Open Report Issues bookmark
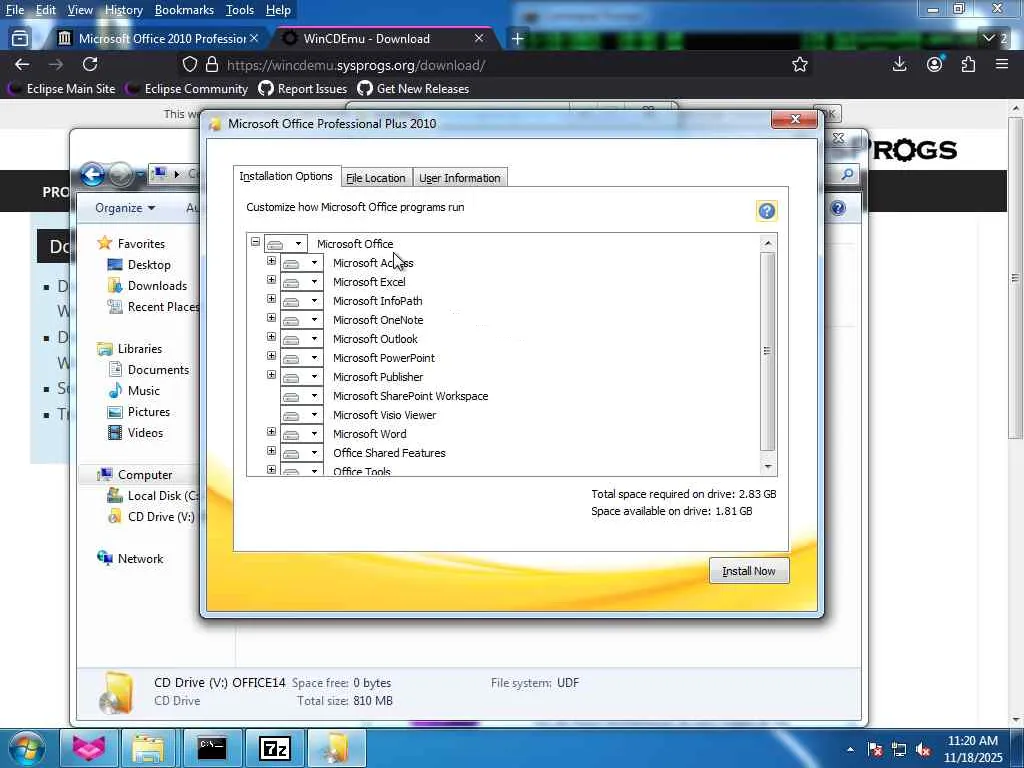 point(302,89)
